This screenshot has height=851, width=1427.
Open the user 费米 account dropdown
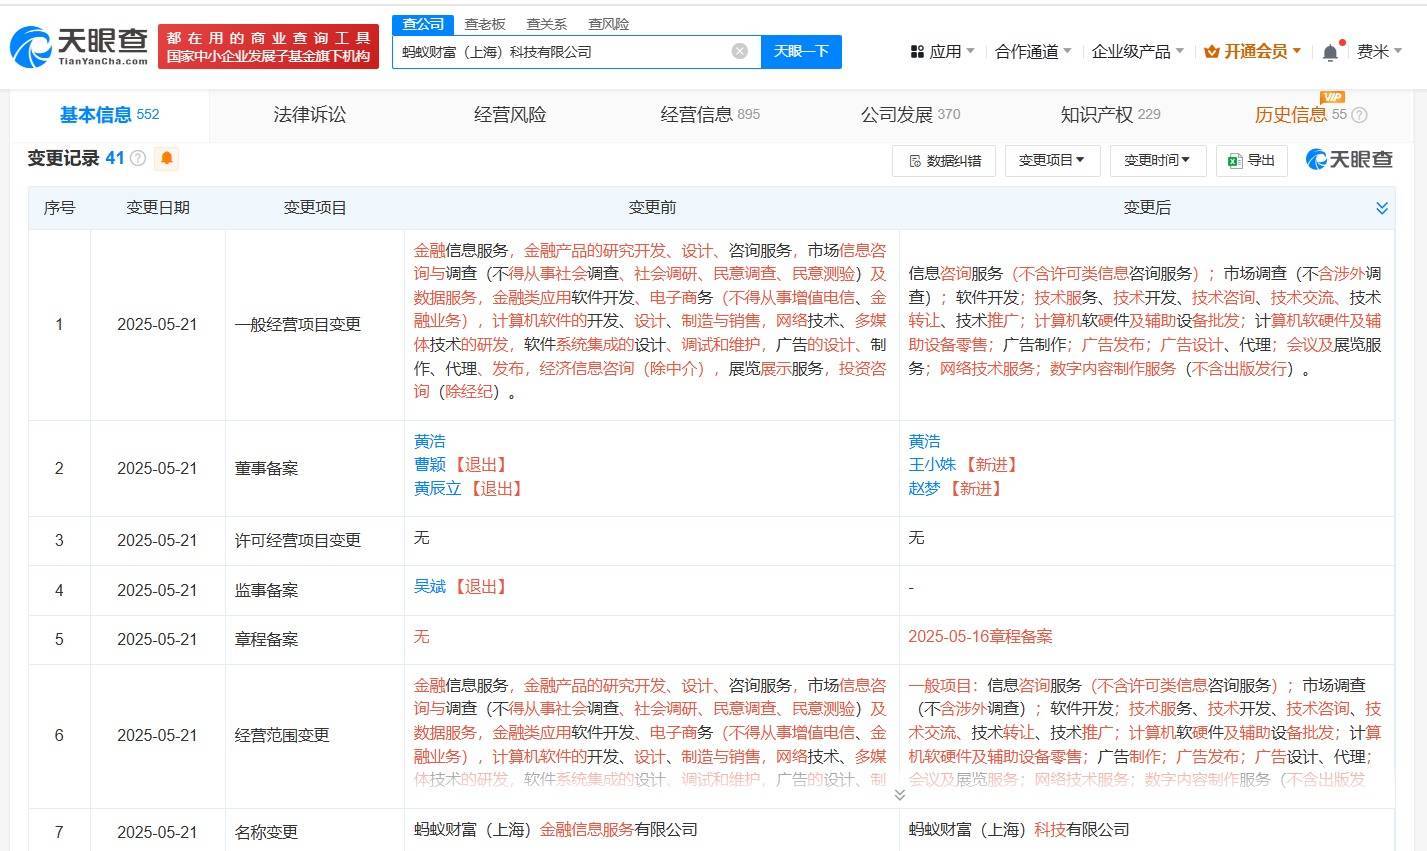(x=1381, y=51)
